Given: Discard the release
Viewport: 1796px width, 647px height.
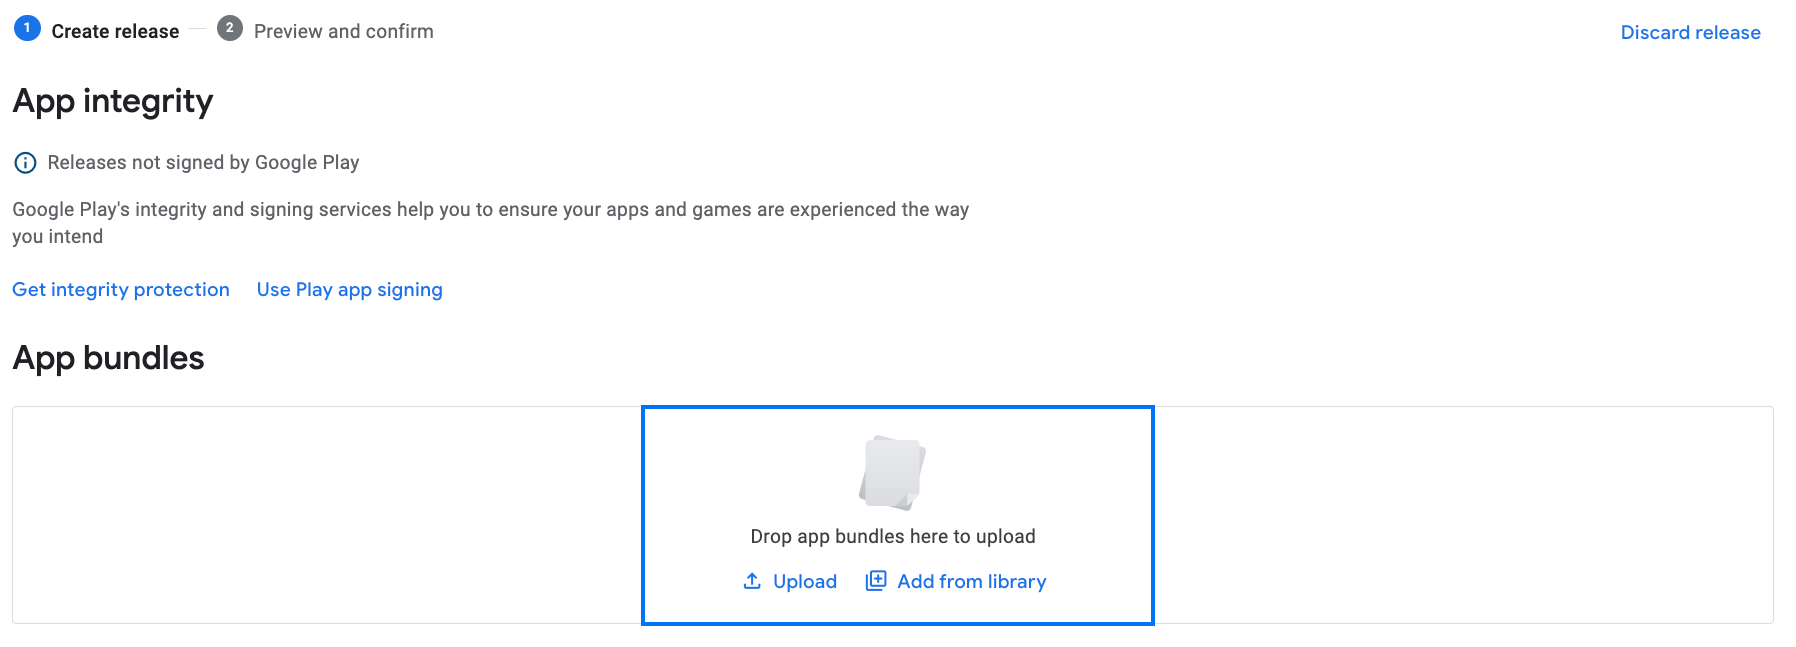Looking at the screenshot, I should [1690, 32].
